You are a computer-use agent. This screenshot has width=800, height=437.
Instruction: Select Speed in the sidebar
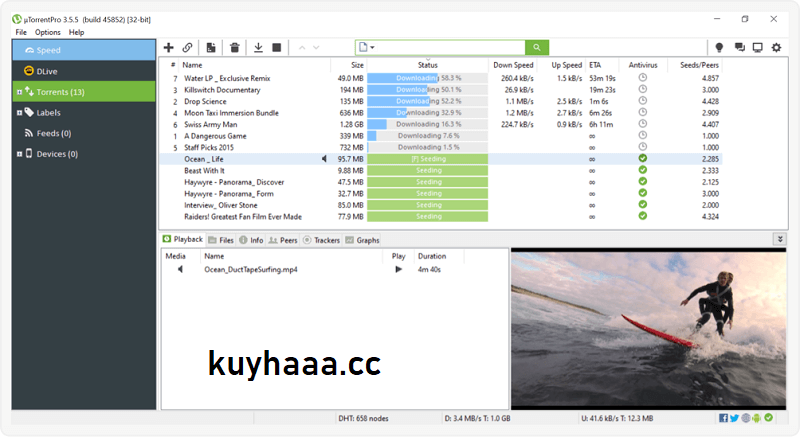click(x=84, y=50)
